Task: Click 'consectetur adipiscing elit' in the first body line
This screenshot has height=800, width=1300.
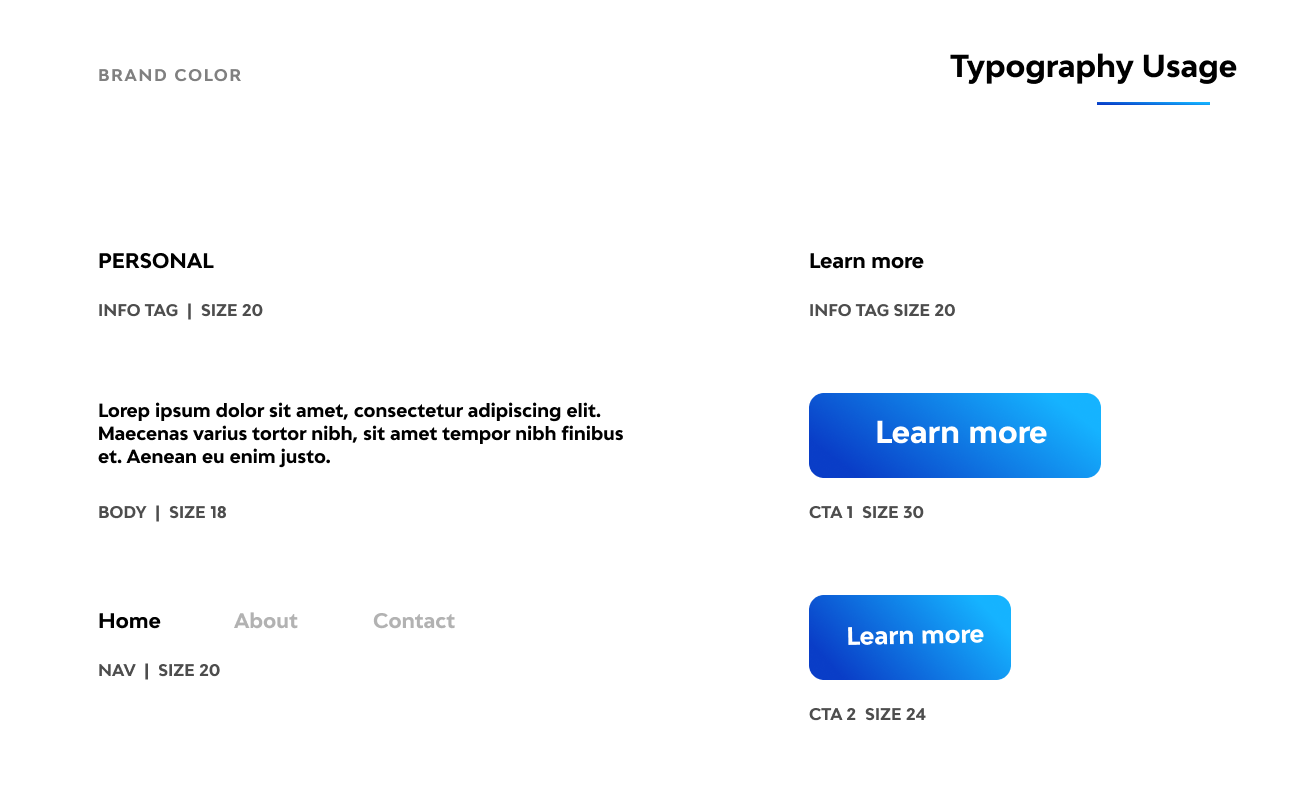Action: click(477, 411)
